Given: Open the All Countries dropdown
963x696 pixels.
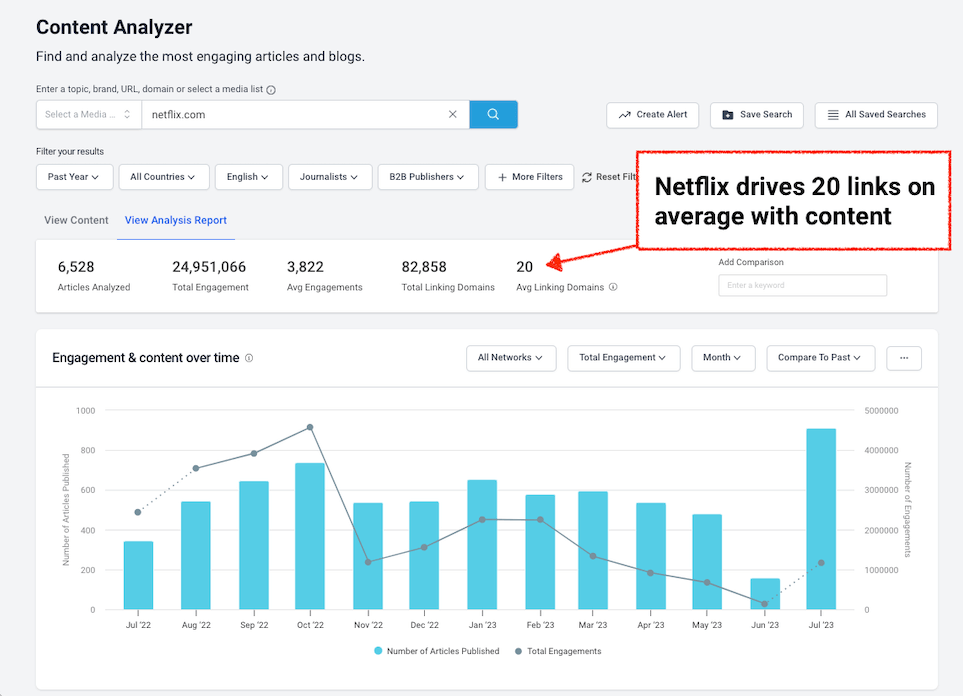Looking at the screenshot, I should [x=163, y=177].
